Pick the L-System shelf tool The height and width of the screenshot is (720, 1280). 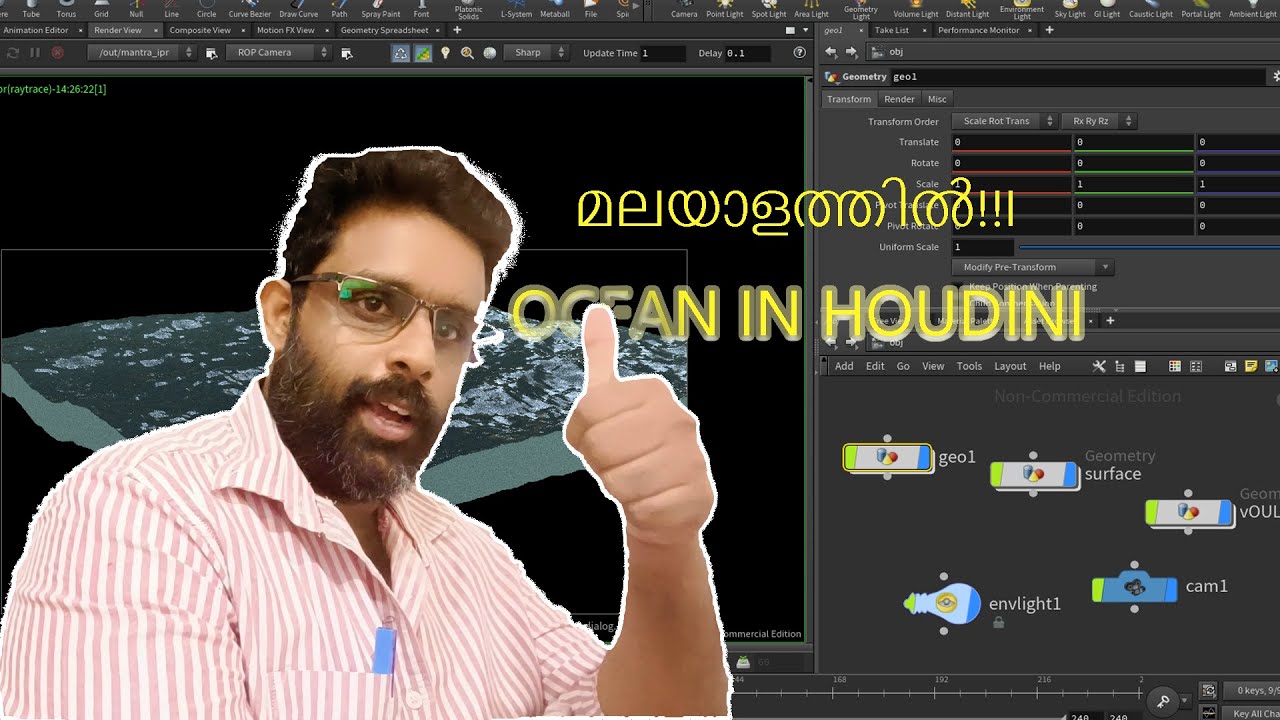516,9
